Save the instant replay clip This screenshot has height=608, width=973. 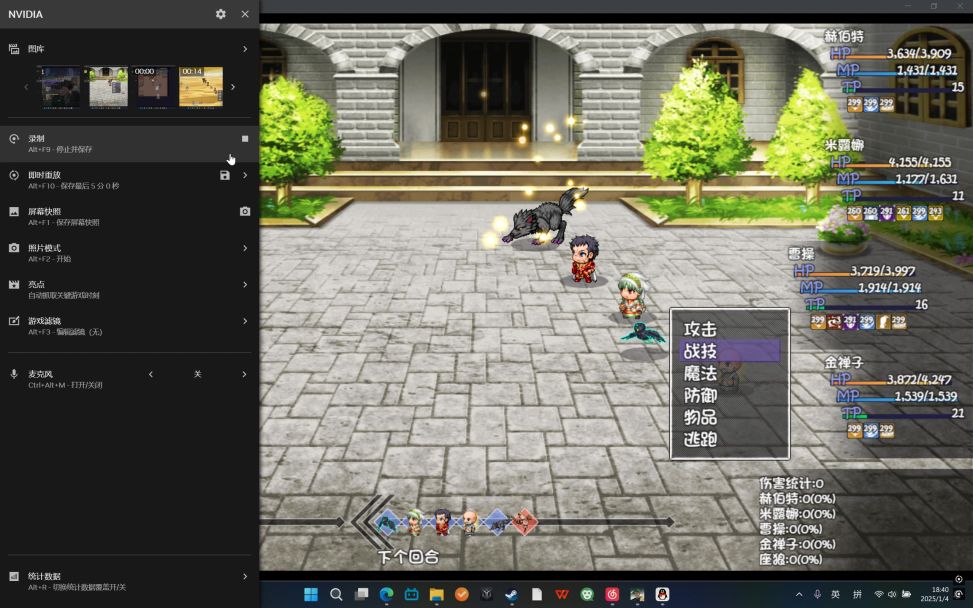(225, 175)
